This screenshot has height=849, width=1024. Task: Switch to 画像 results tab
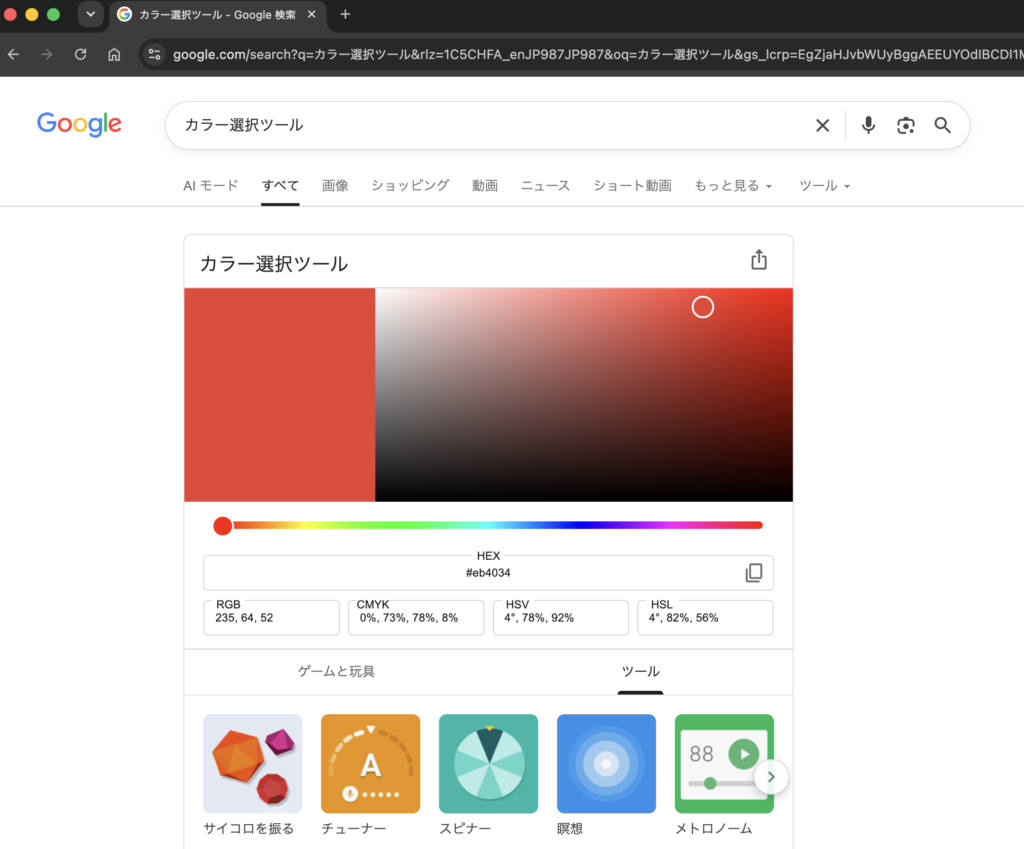(335, 186)
